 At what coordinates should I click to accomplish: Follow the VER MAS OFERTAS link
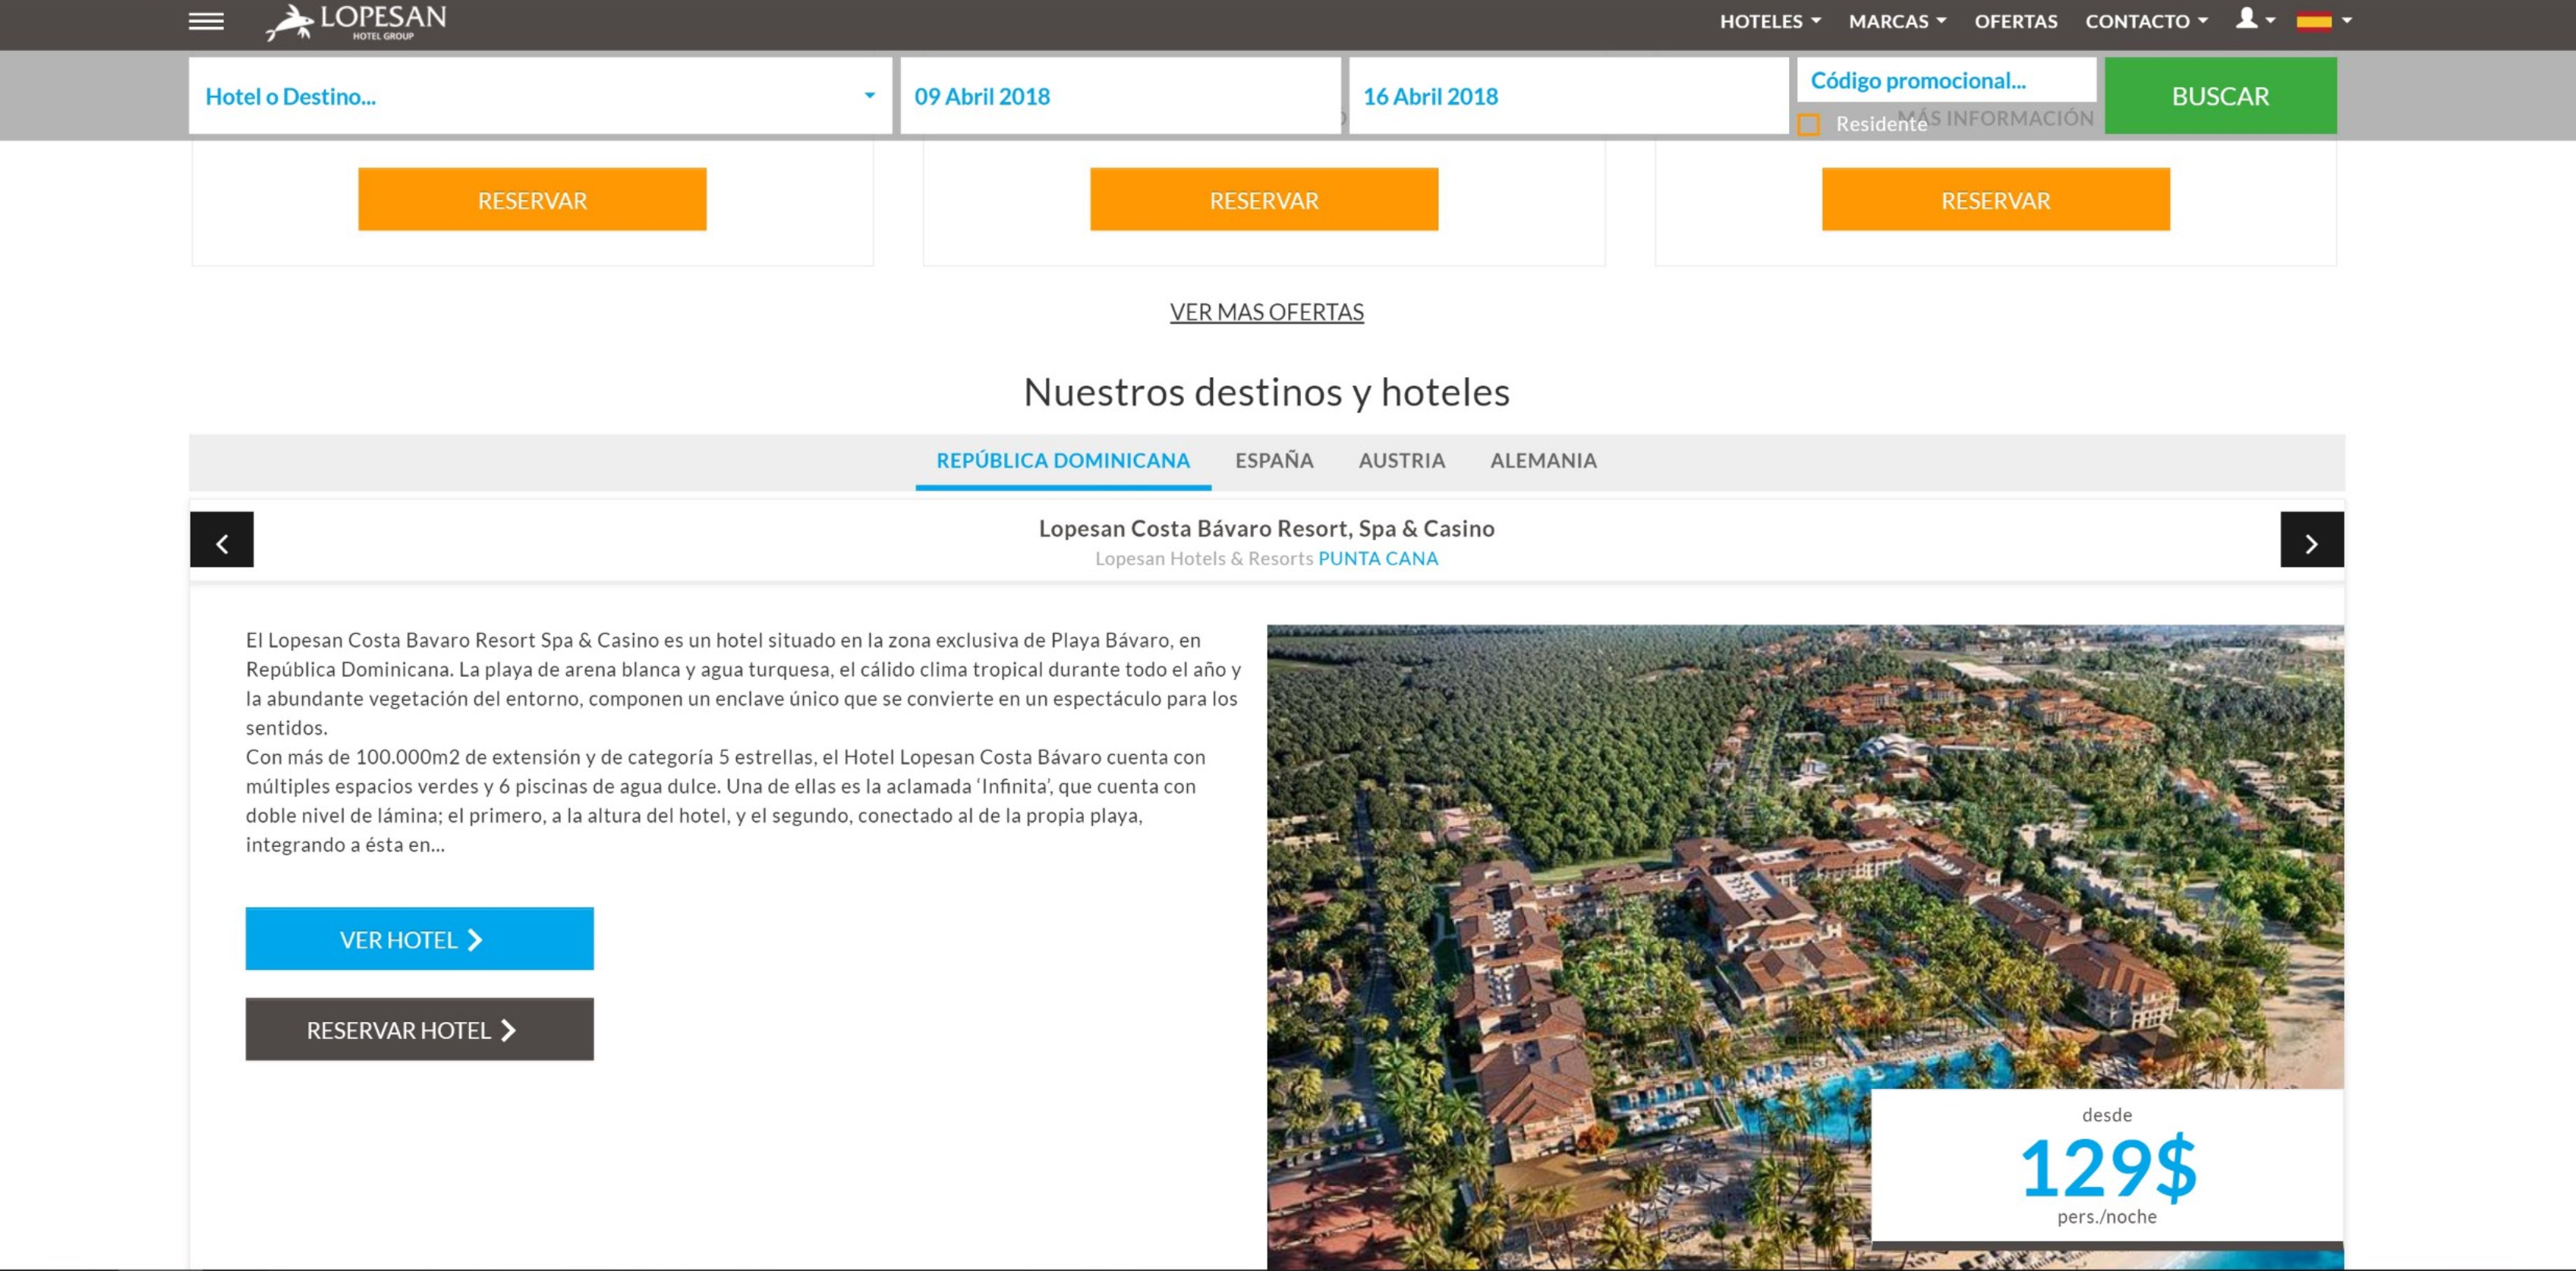point(1266,312)
